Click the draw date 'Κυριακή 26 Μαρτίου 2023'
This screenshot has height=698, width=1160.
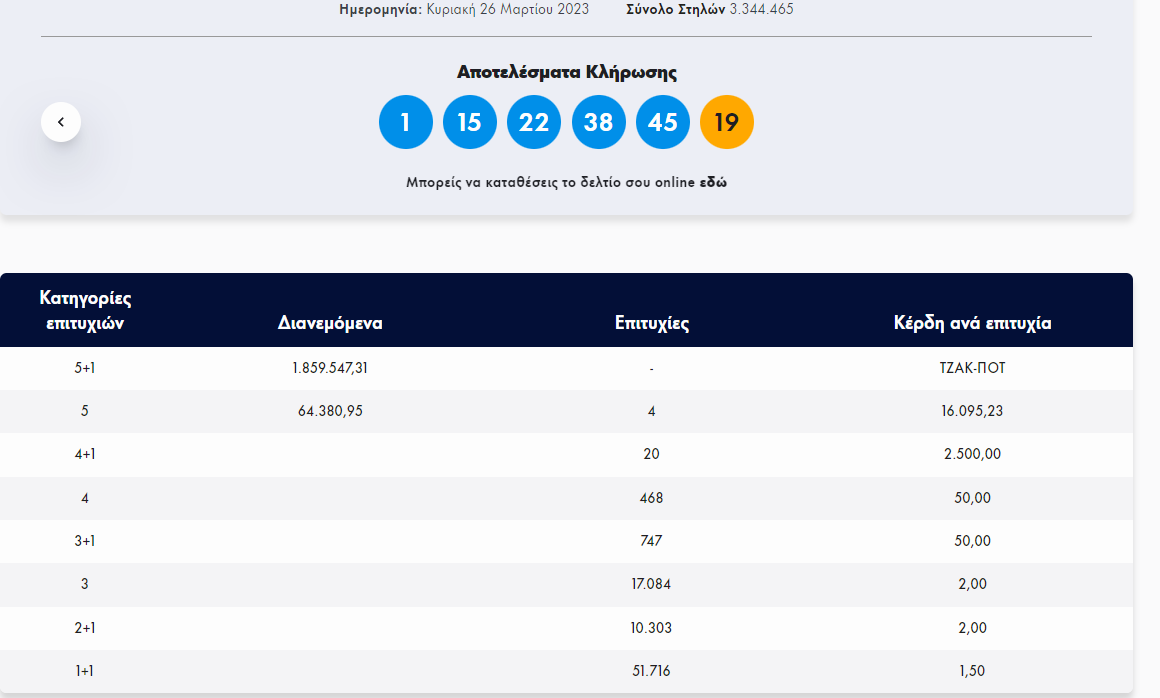point(507,9)
